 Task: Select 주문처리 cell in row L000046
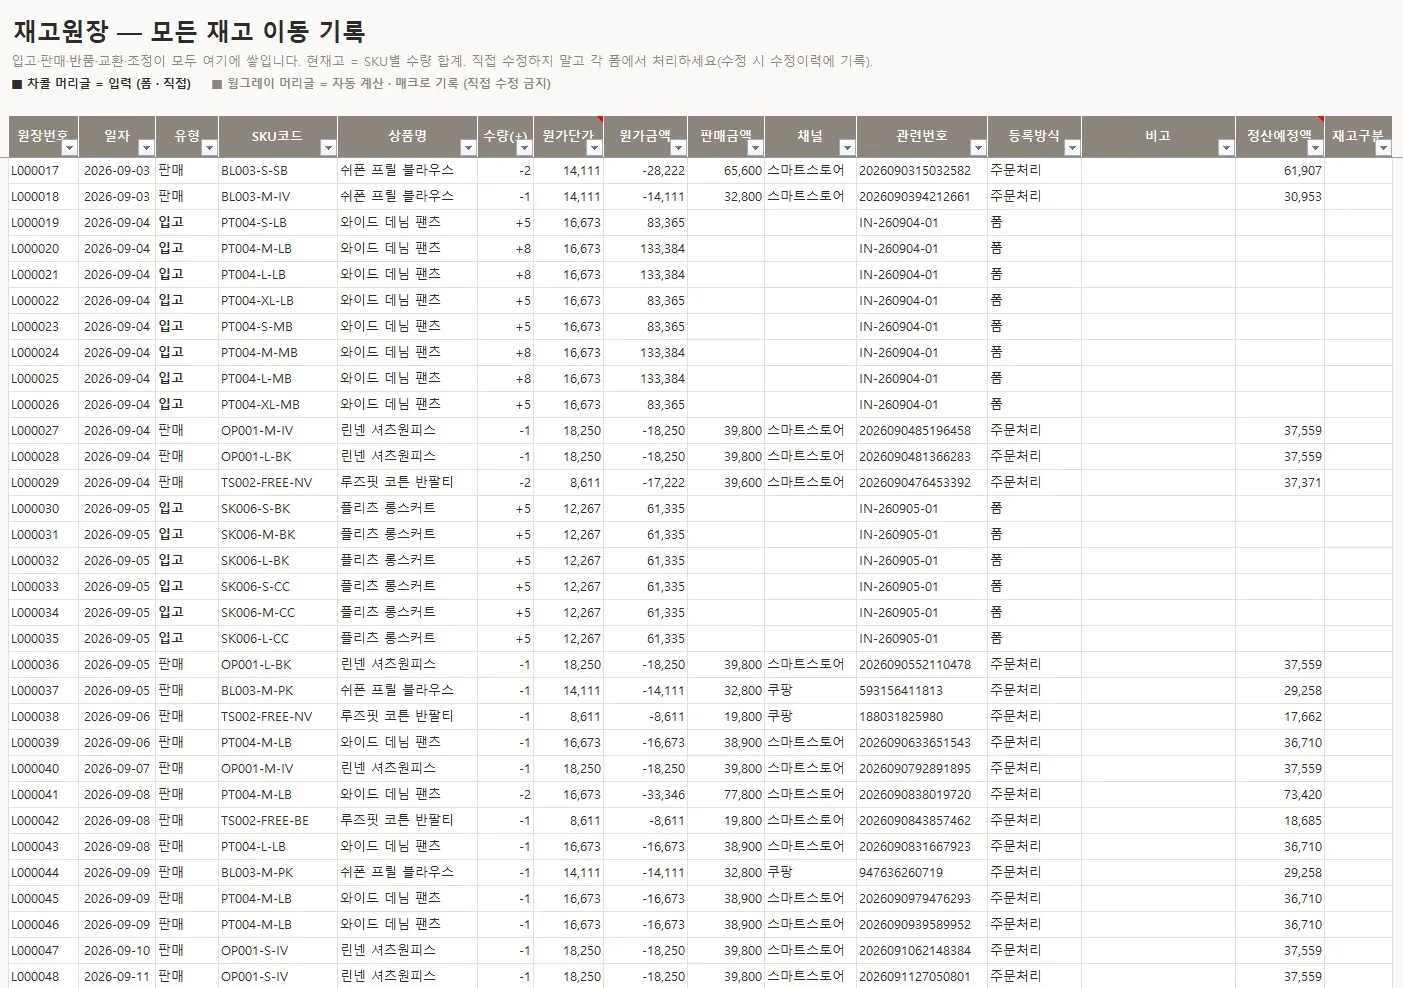point(1034,925)
